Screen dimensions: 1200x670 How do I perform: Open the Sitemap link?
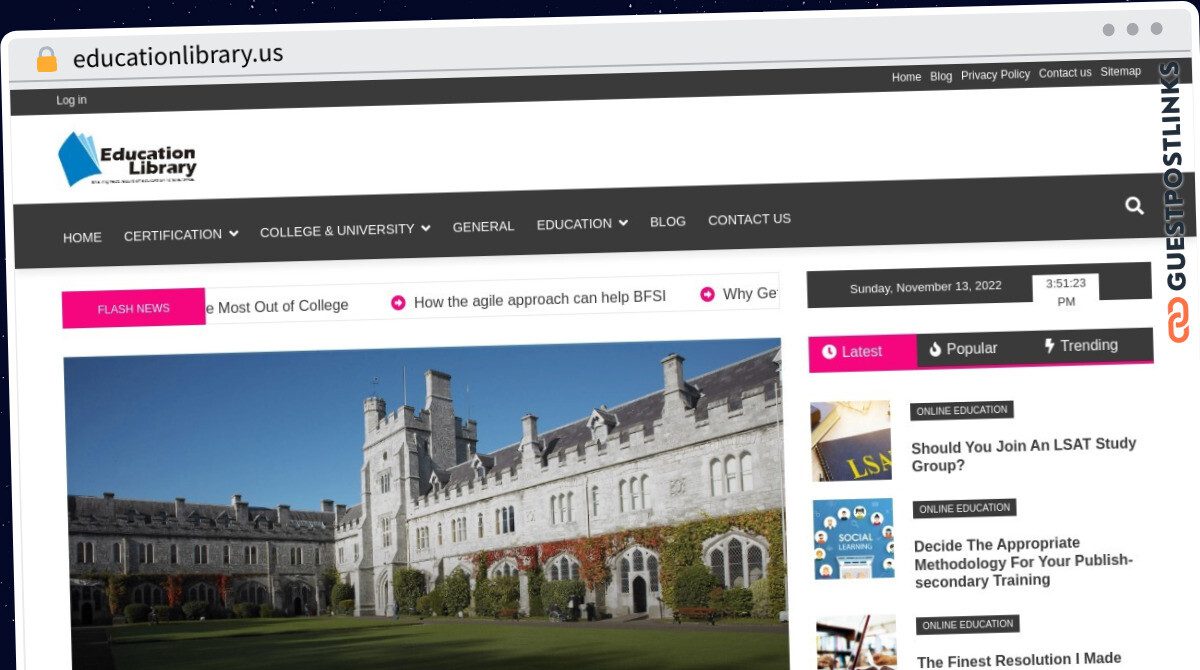[1121, 71]
